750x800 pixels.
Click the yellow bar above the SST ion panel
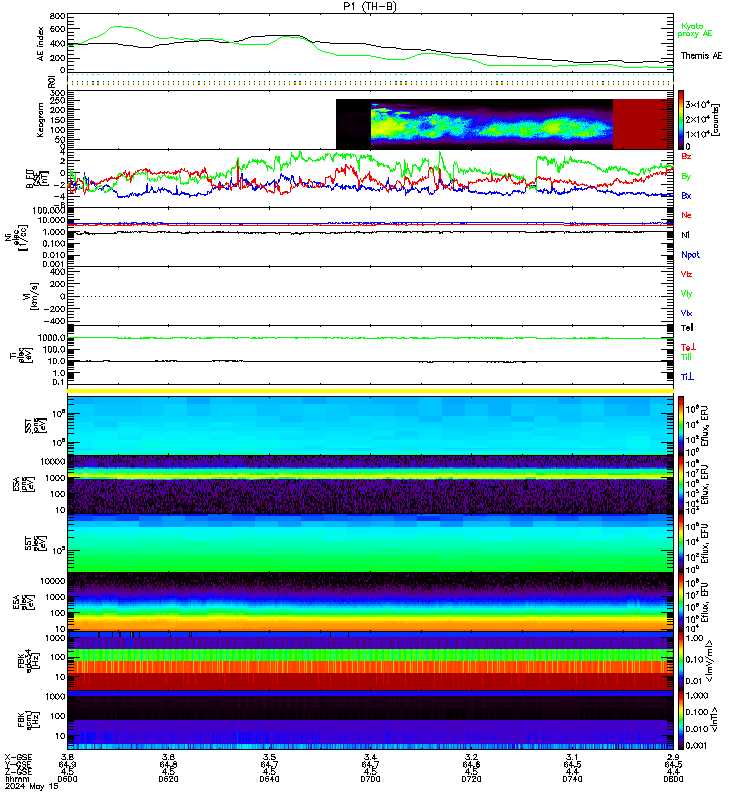tap(370, 391)
